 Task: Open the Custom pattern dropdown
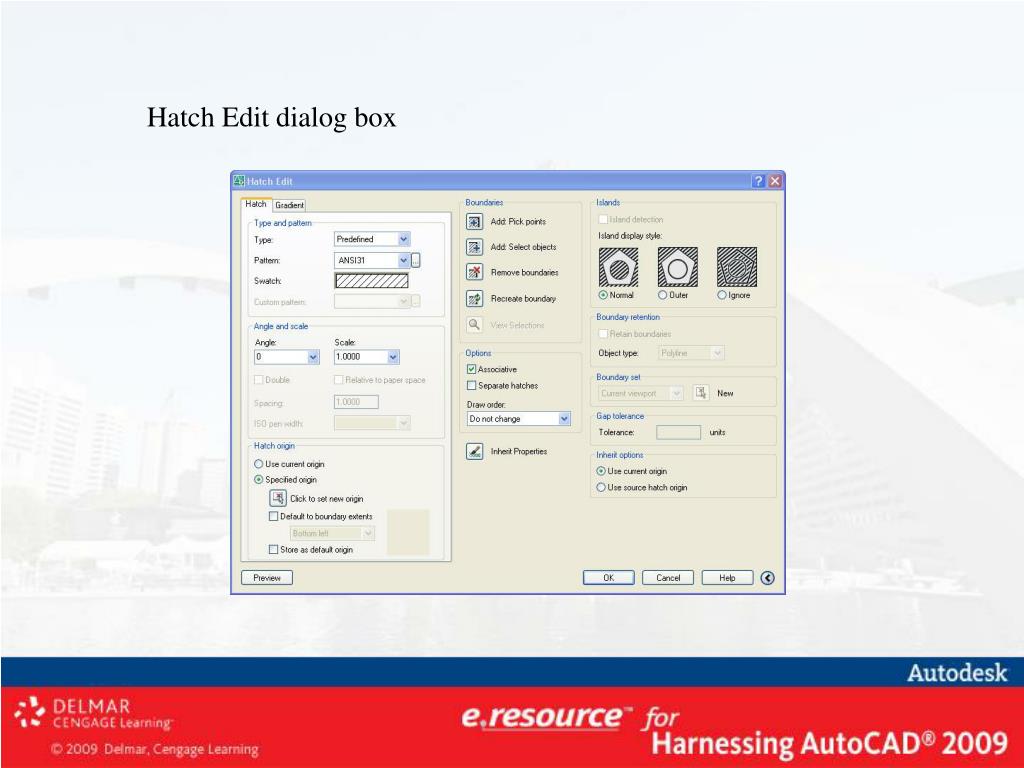tap(372, 302)
